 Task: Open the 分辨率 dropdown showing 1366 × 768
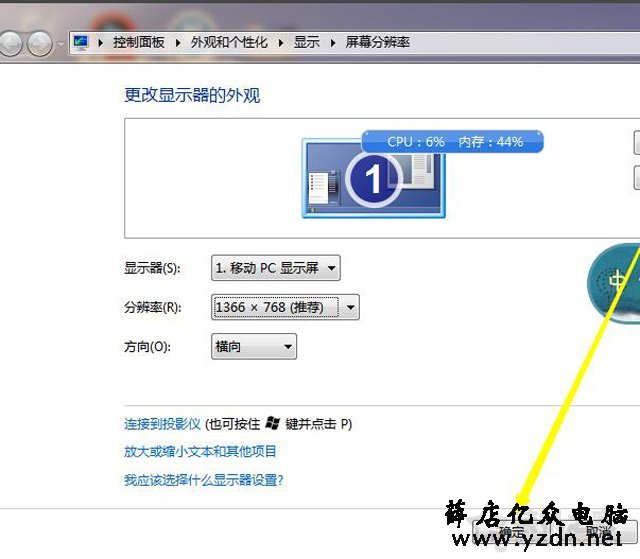(x=285, y=307)
